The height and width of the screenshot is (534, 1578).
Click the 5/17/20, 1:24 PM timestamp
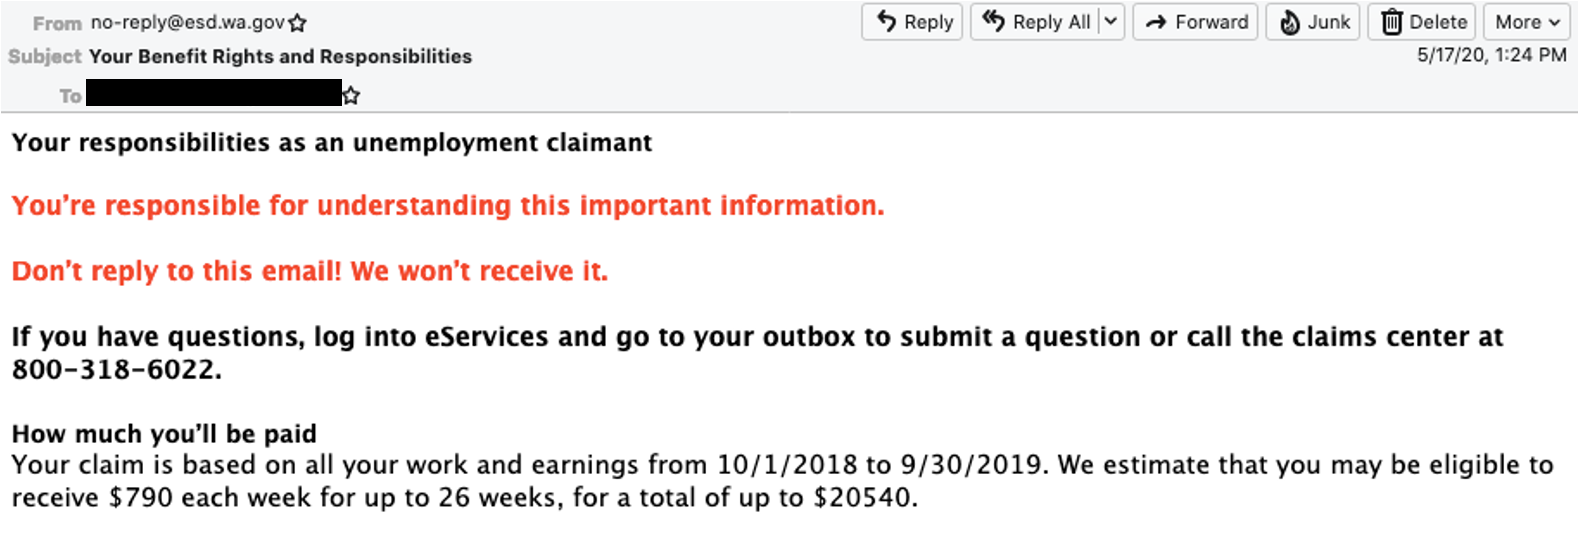(x=1491, y=55)
